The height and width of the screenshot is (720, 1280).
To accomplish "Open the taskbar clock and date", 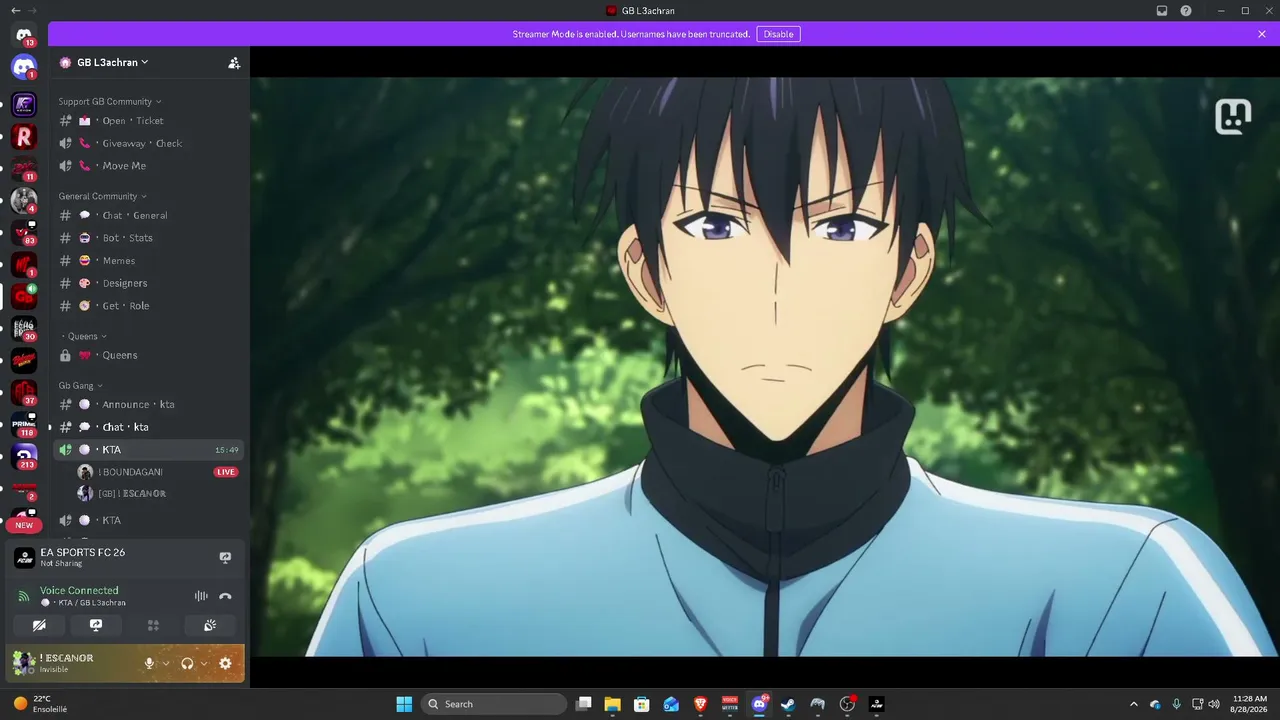I will 1250,704.
